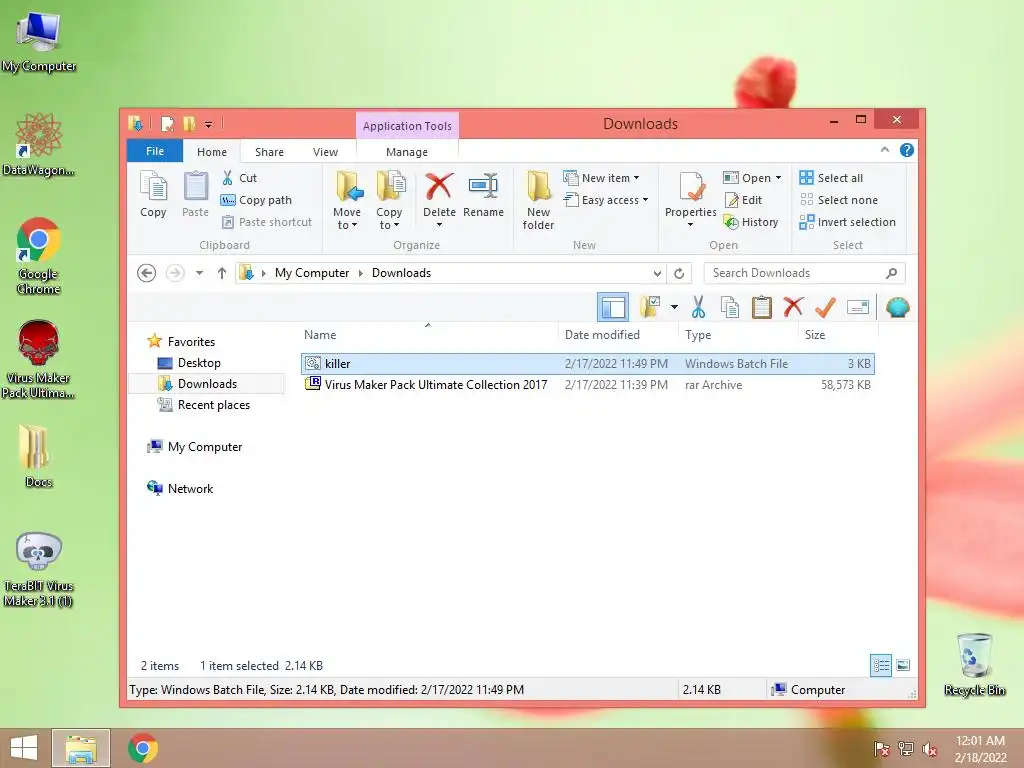Collapse the ribbon with the chevron
Screen dimensions: 1024x768
tap(885, 150)
